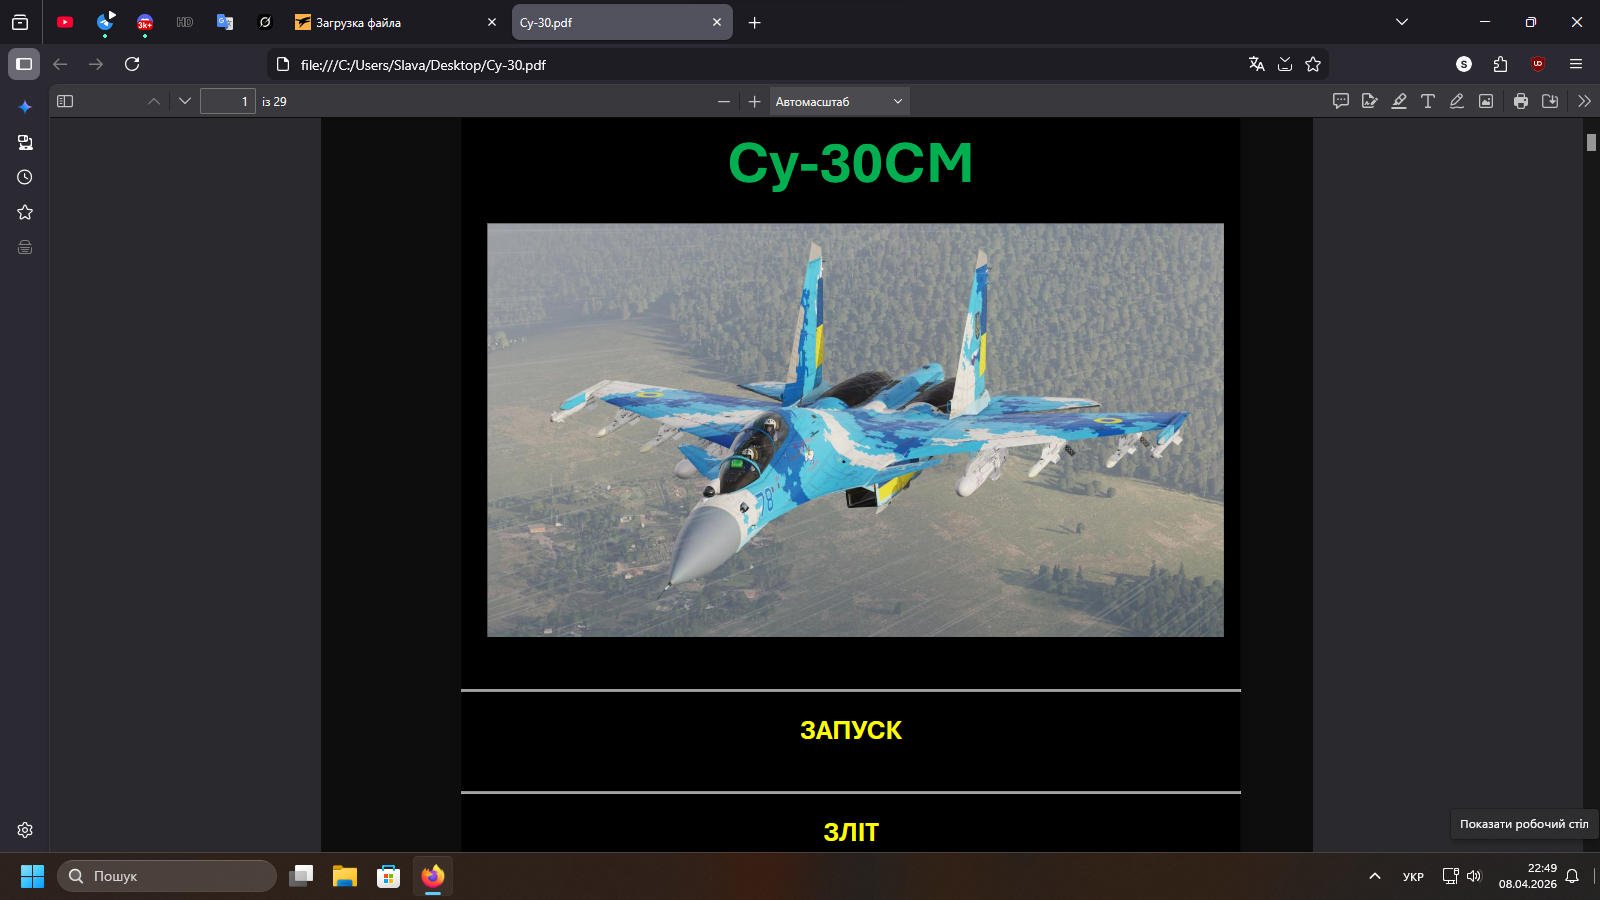Close the Су-30.pdf tab

click(x=717, y=22)
